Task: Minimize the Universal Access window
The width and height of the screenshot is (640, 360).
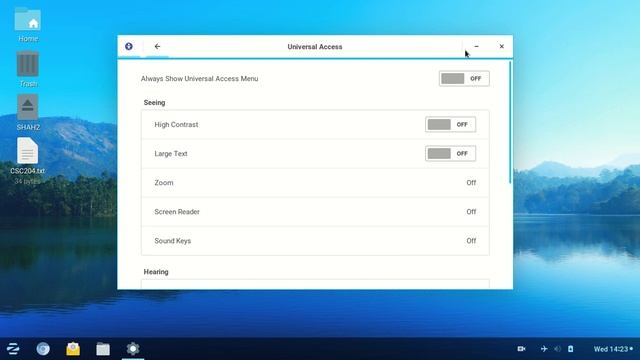Action: 476,47
